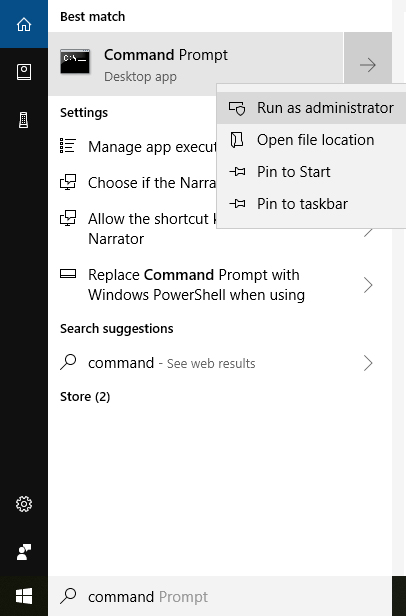Open Manage app execution aliases setting

[132, 147]
